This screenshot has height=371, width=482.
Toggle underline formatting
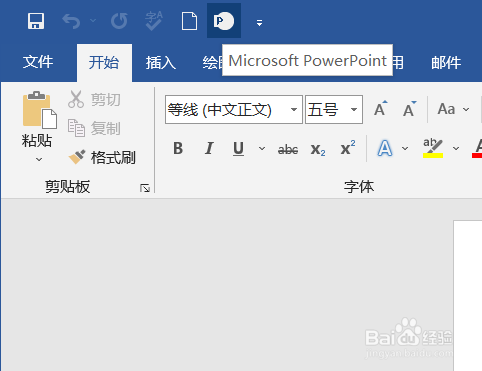pyautogui.click(x=238, y=149)
